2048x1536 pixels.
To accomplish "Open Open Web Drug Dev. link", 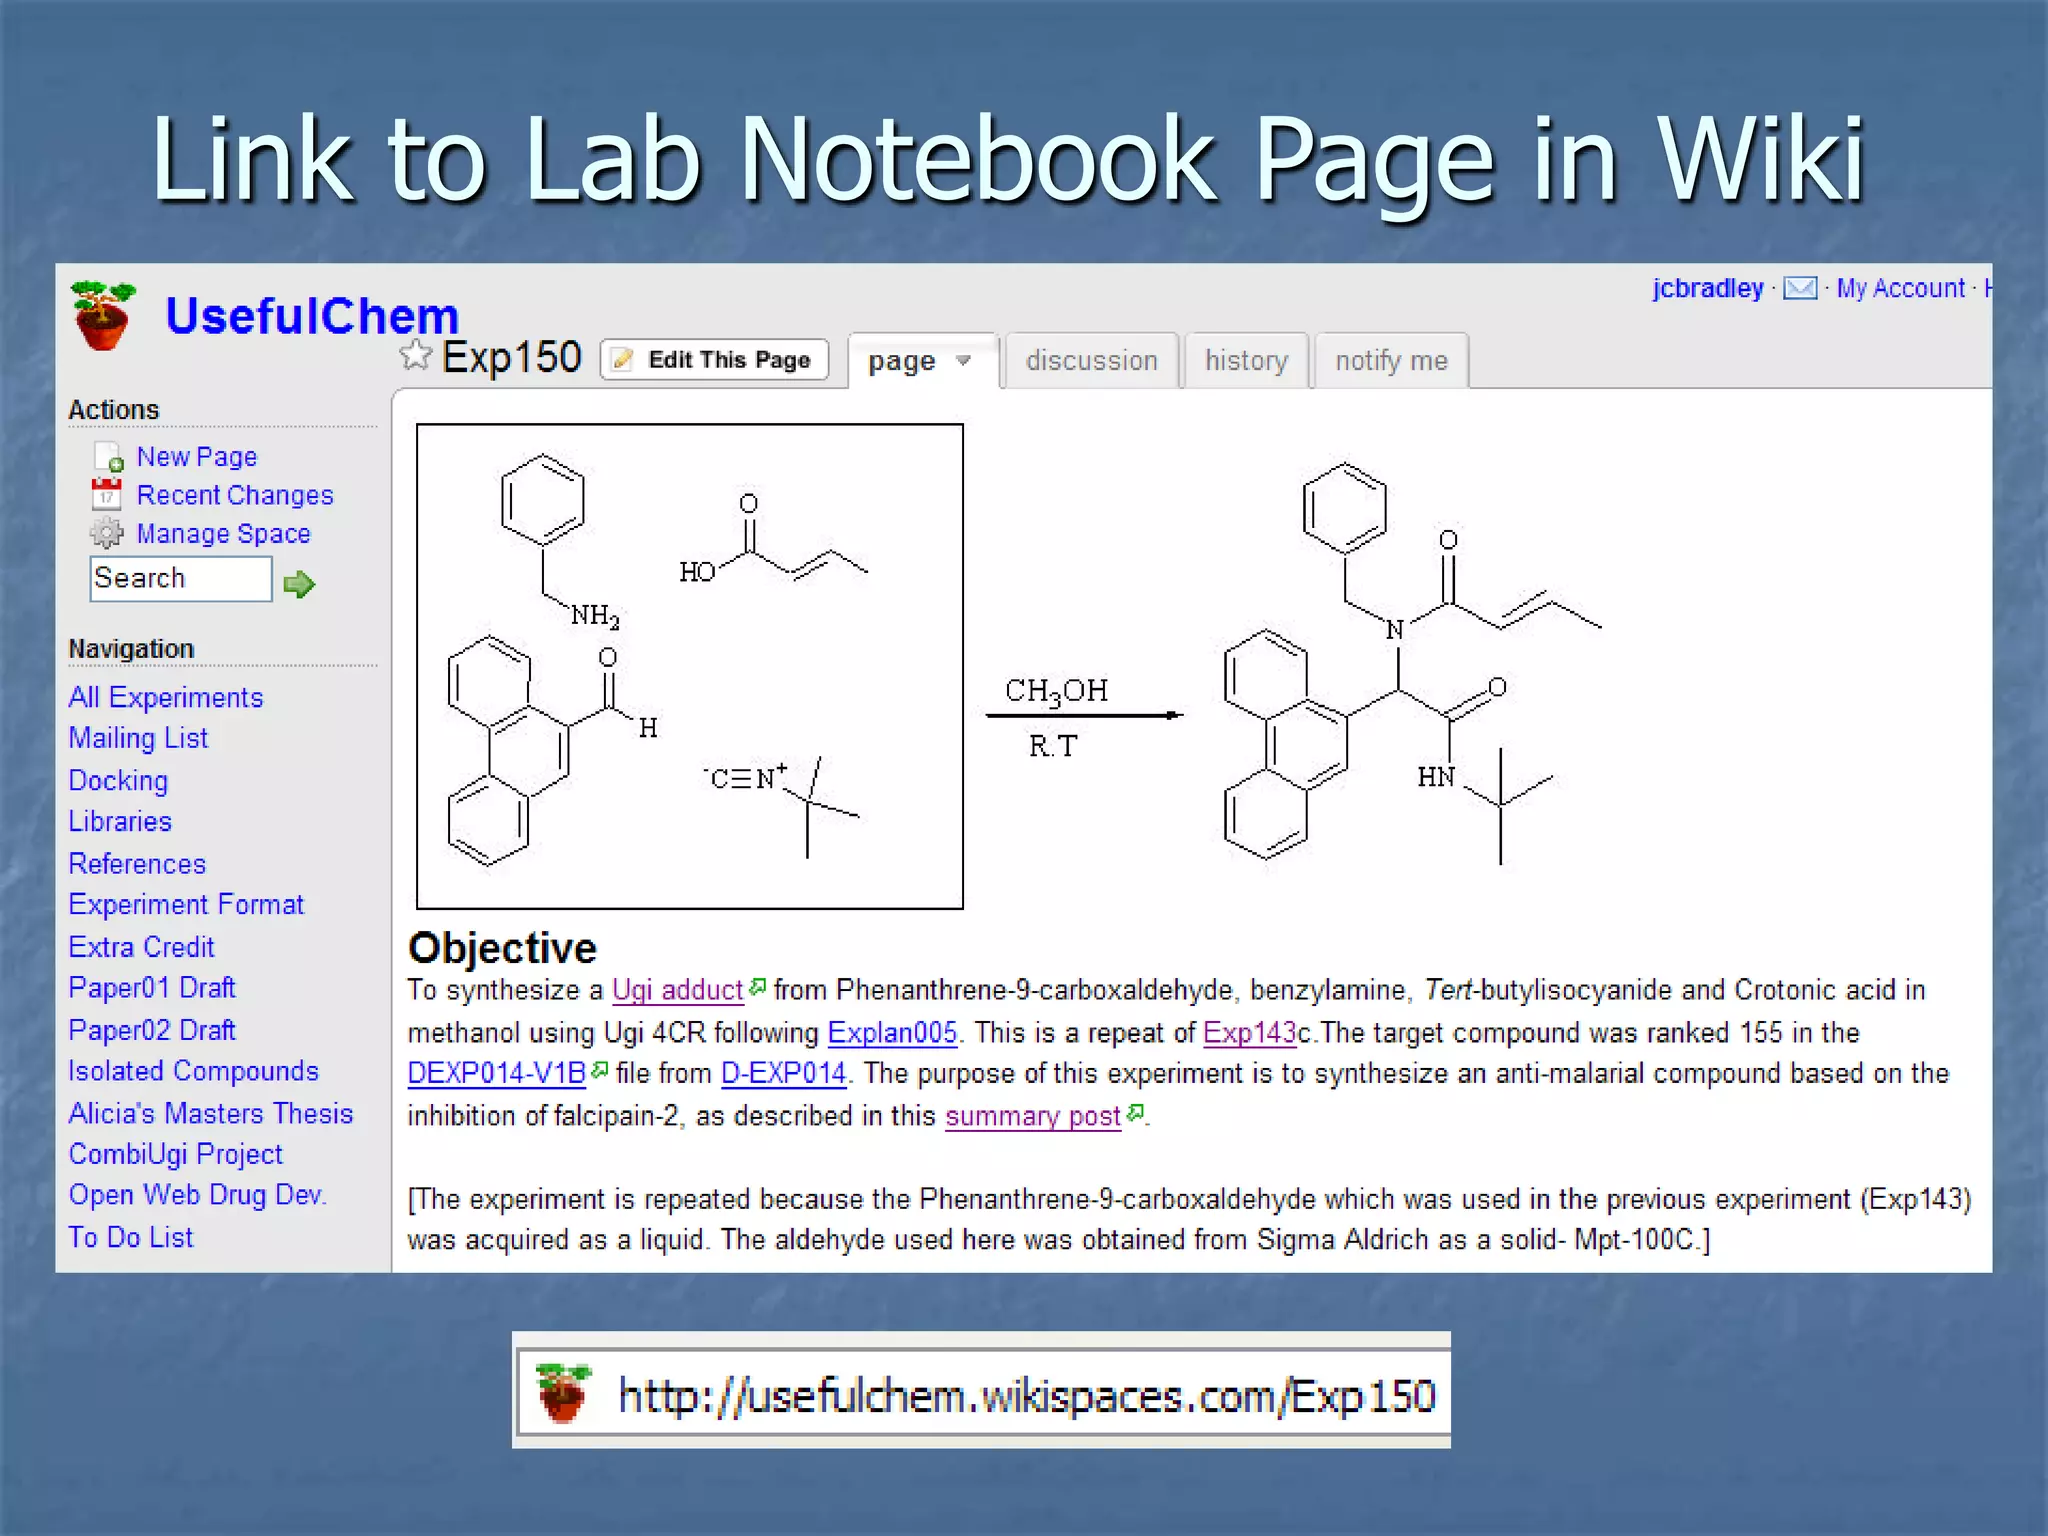I will [198, 1195].
